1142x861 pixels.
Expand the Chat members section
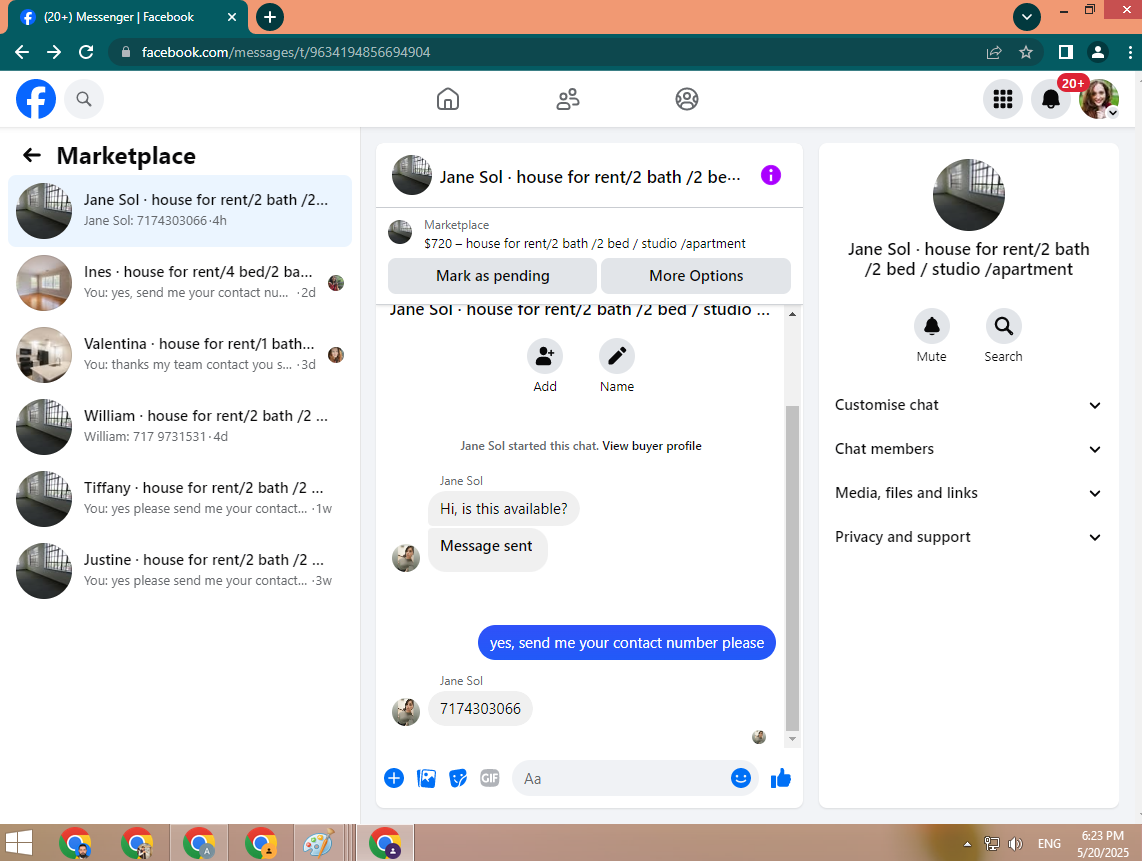click(x=968, y=449)
